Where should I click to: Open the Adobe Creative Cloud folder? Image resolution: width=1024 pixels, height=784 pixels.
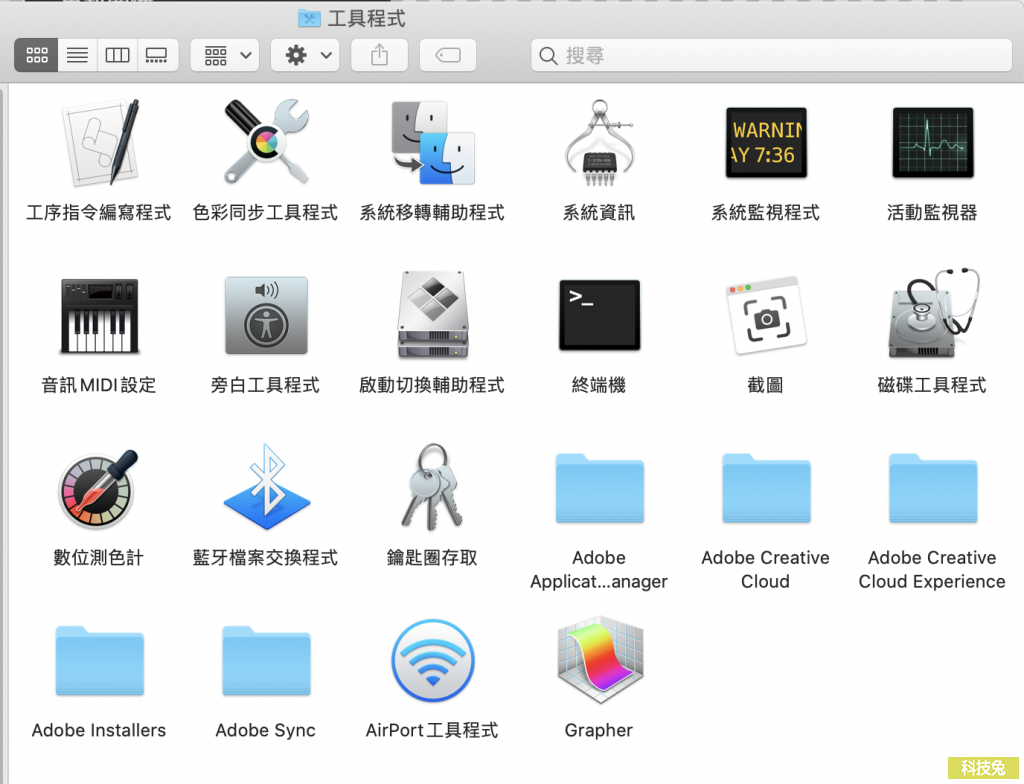pyautogui.click(x=765, y=487)
